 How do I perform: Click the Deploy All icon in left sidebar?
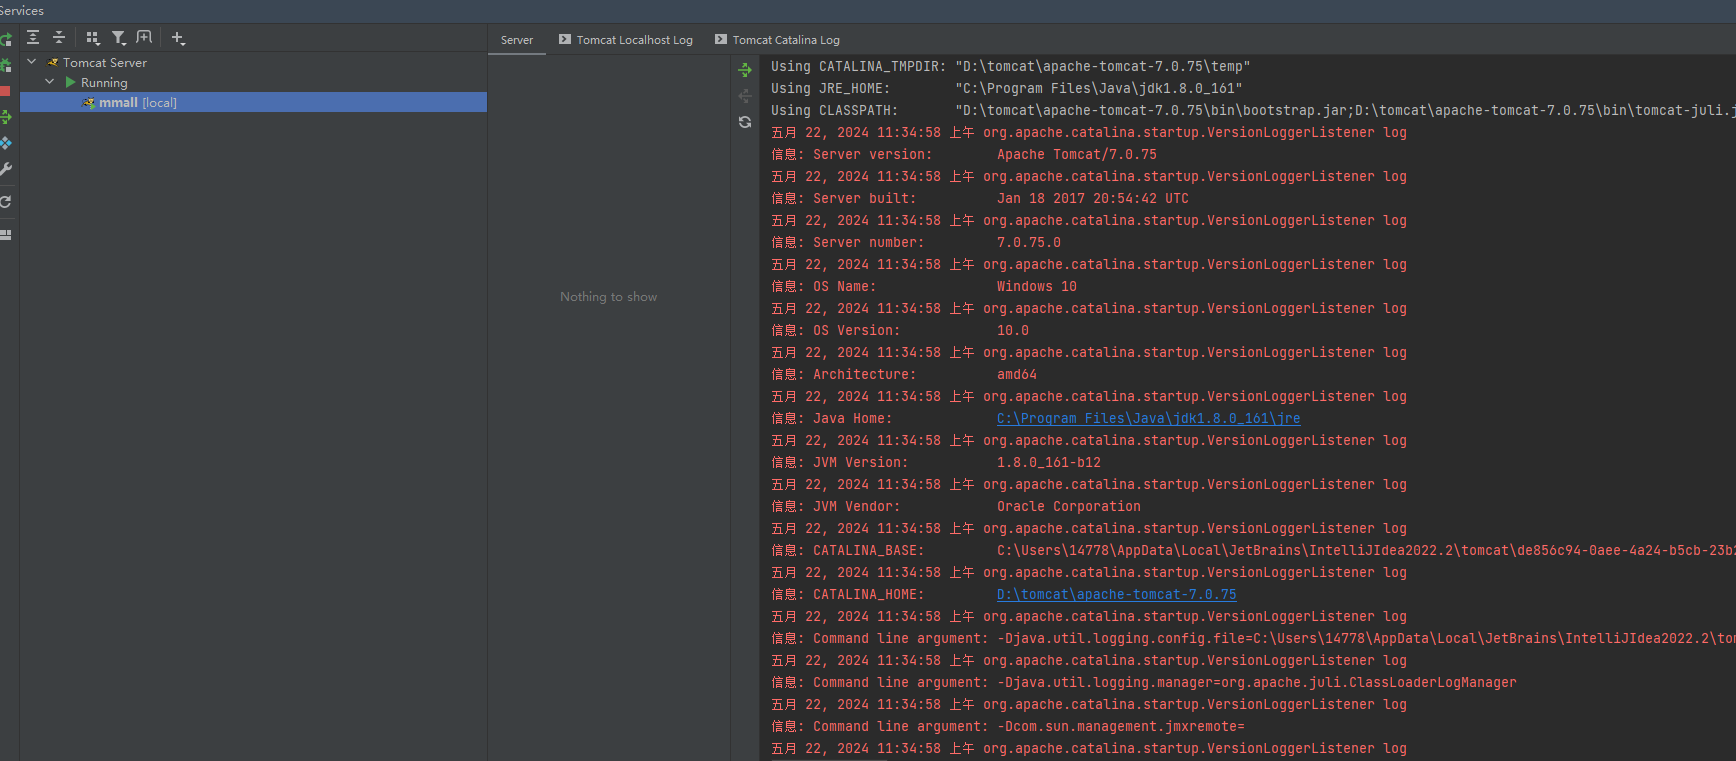click(x=5, y=117)
